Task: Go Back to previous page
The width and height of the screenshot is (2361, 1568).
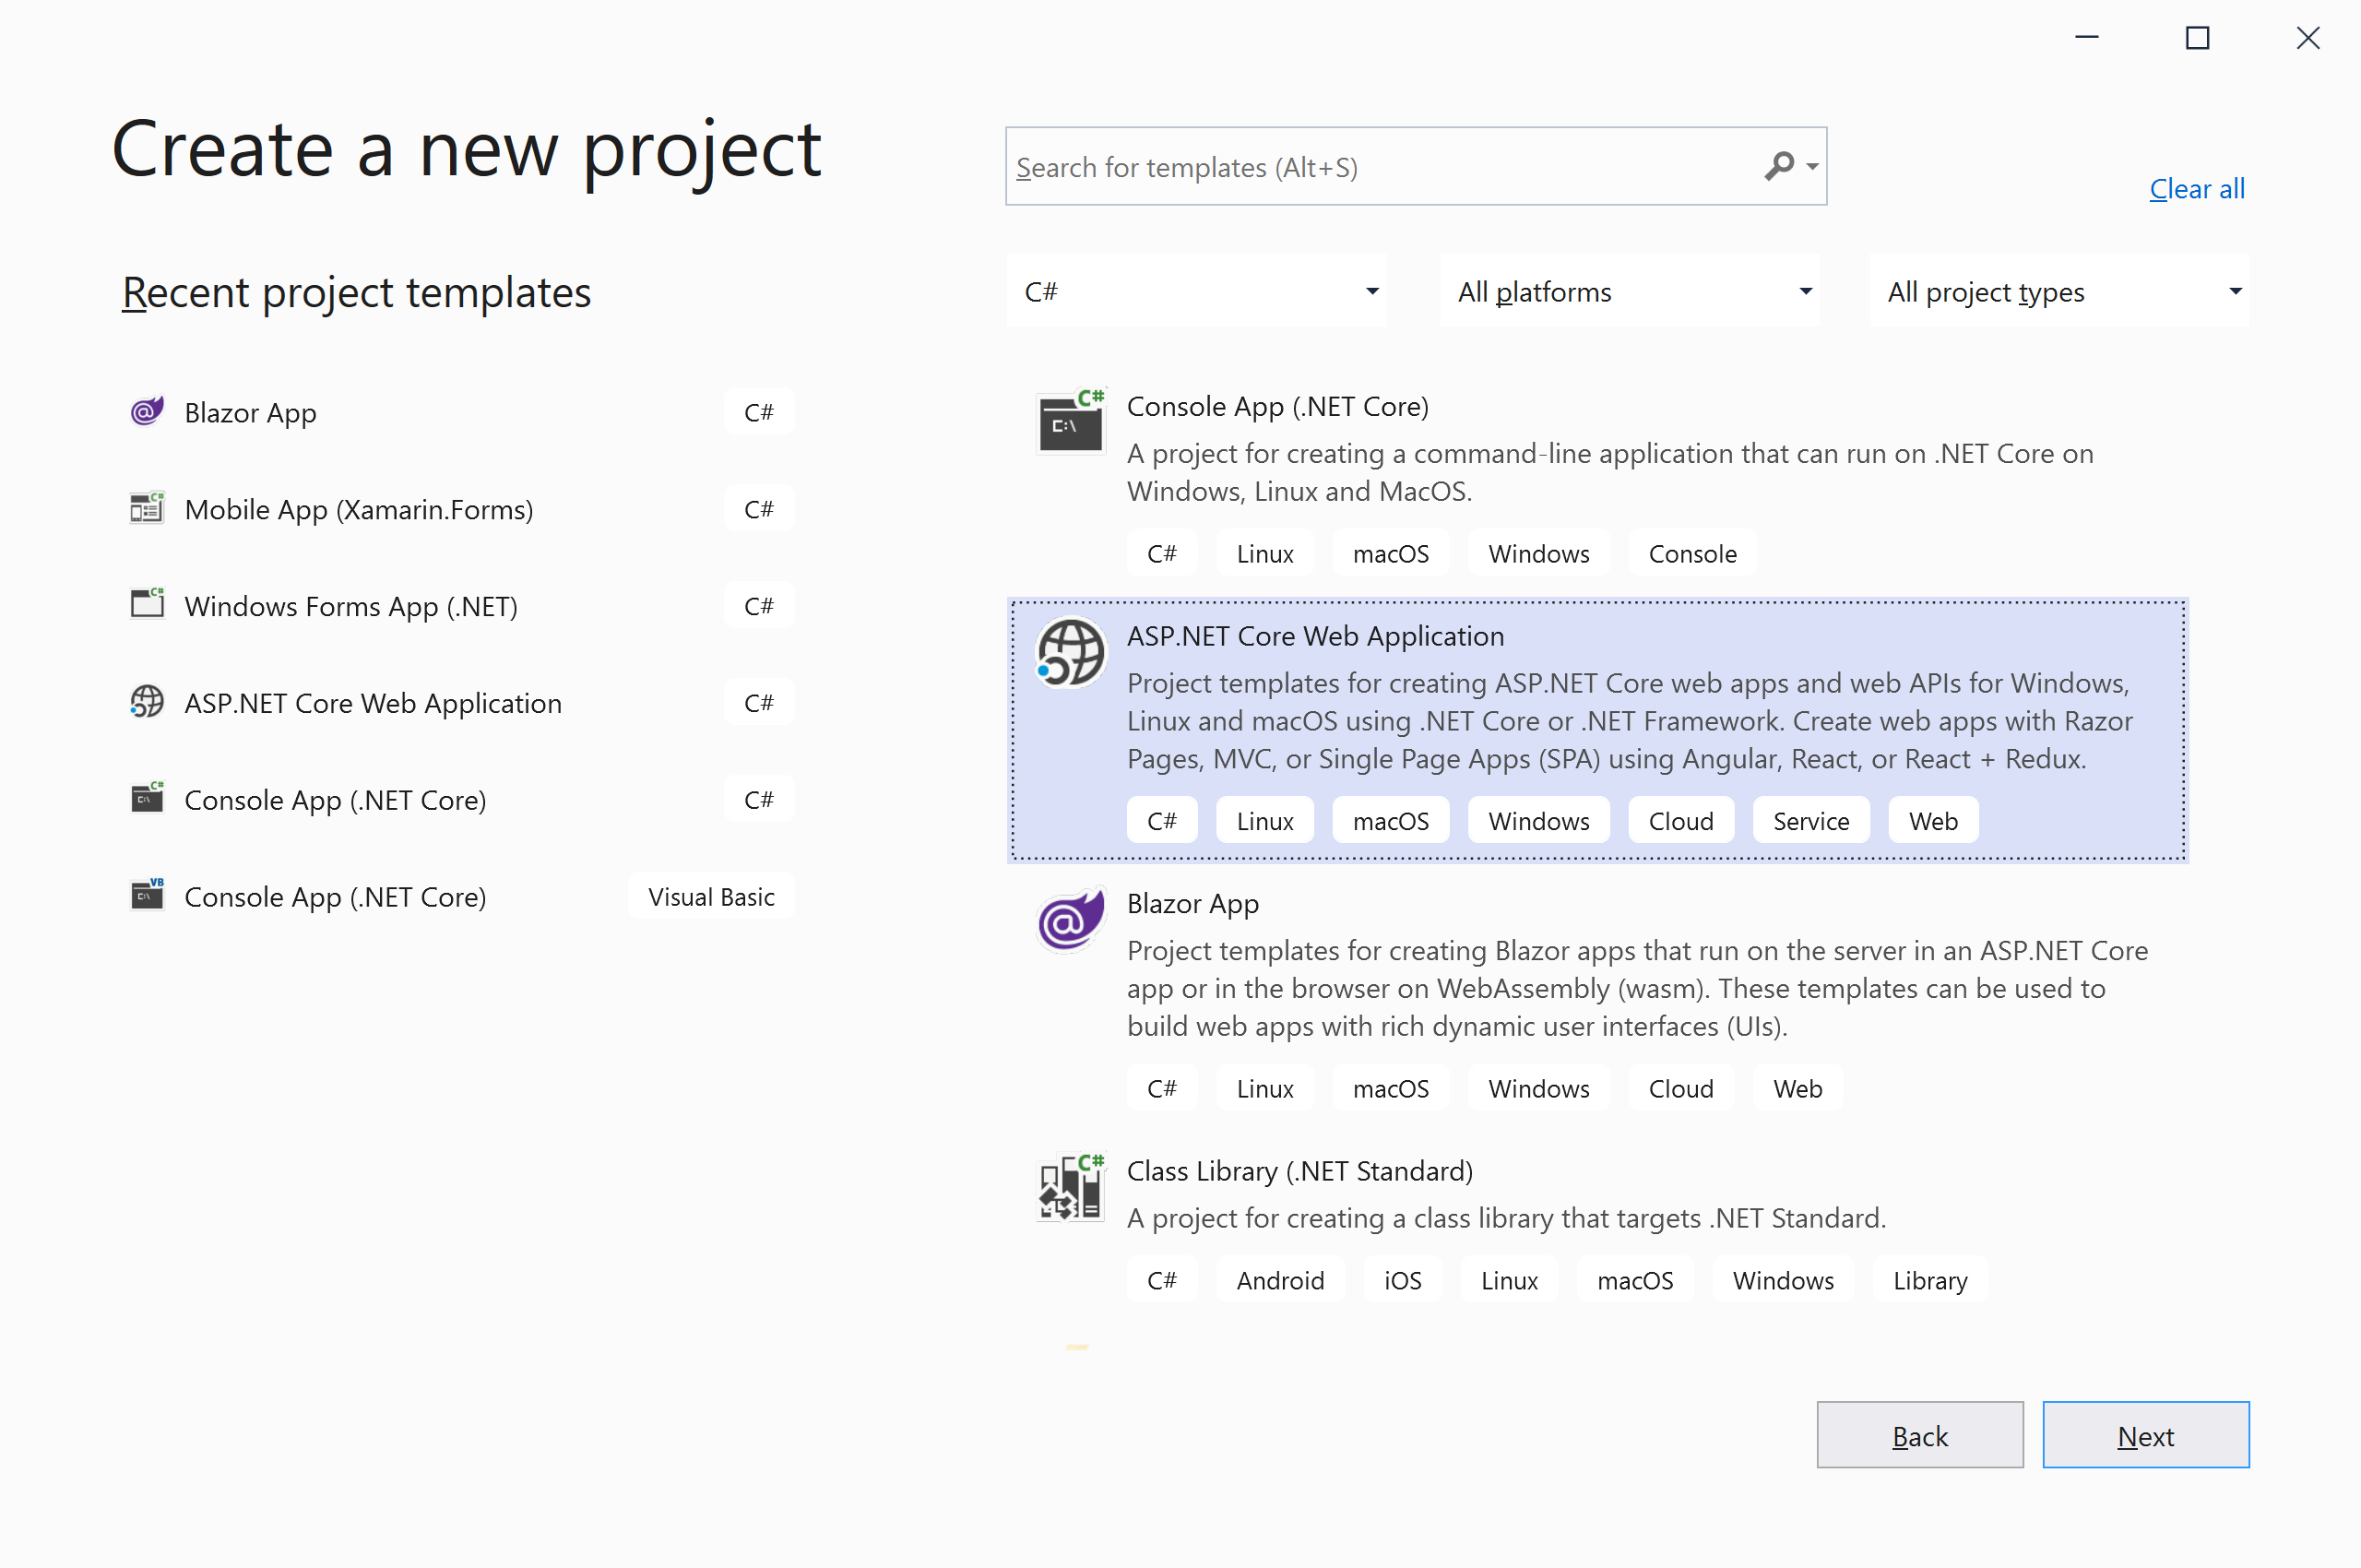Action: 1919,1435
